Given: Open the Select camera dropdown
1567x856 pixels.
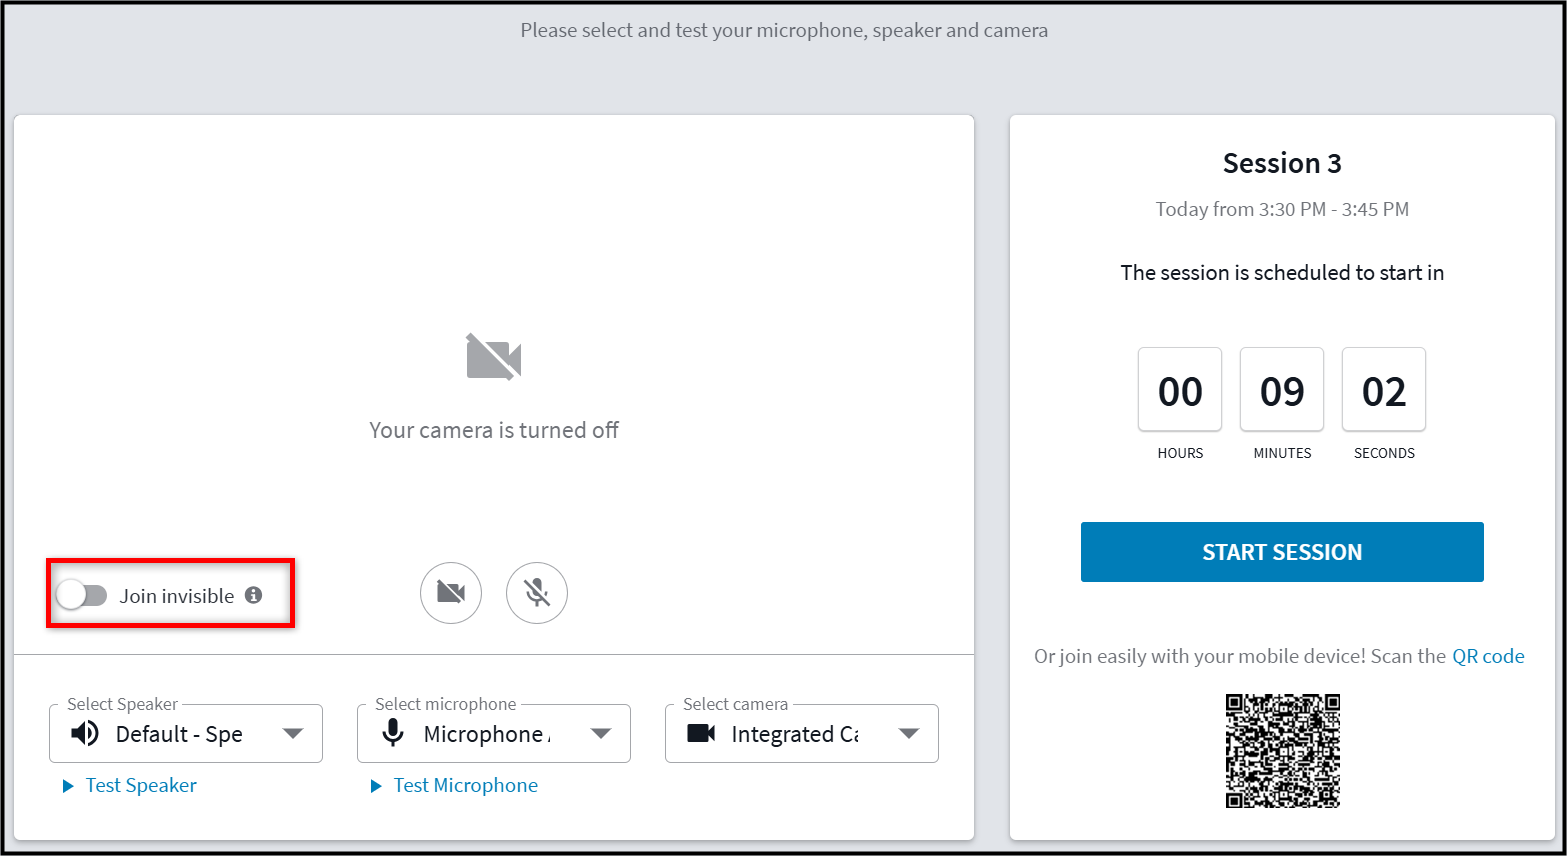Looking at the screenshot, I should 802,734.
